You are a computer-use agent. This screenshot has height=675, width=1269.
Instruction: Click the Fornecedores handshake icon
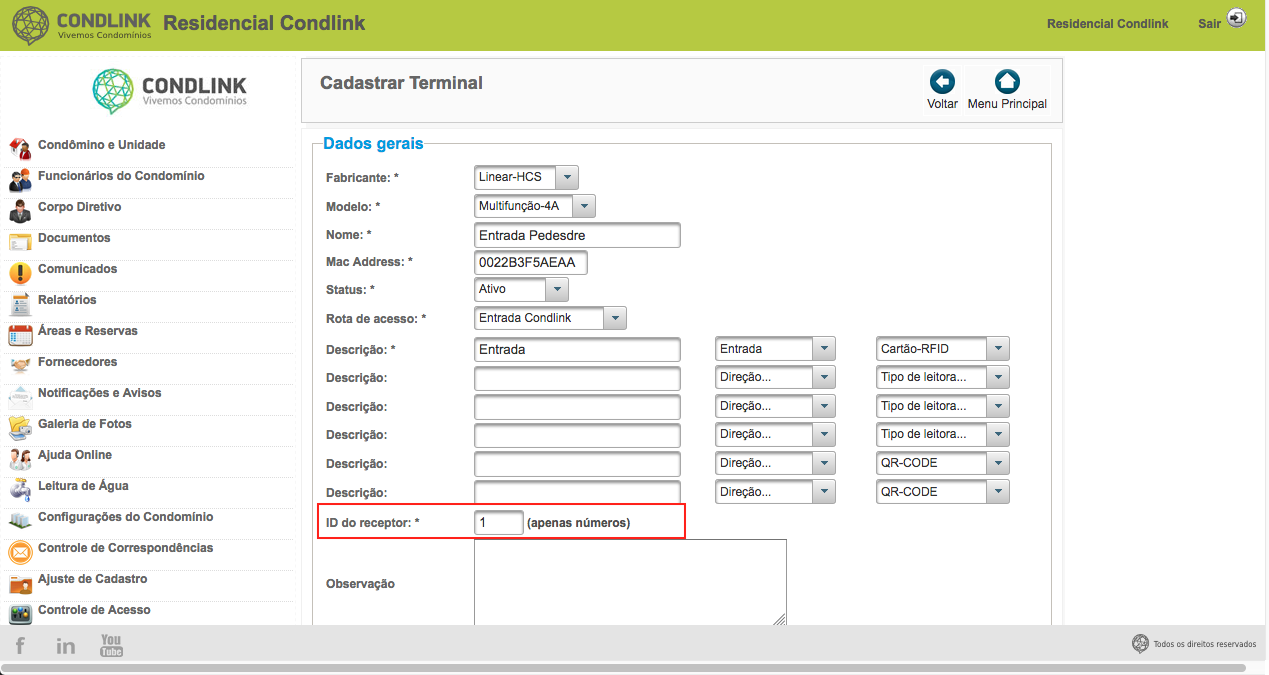point(20,366)
